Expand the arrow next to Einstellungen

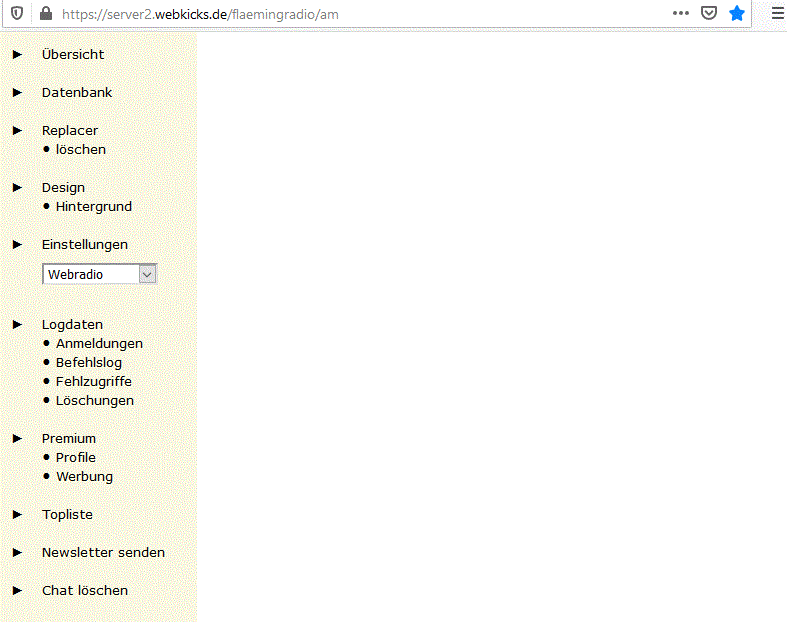tap(17, 245)
